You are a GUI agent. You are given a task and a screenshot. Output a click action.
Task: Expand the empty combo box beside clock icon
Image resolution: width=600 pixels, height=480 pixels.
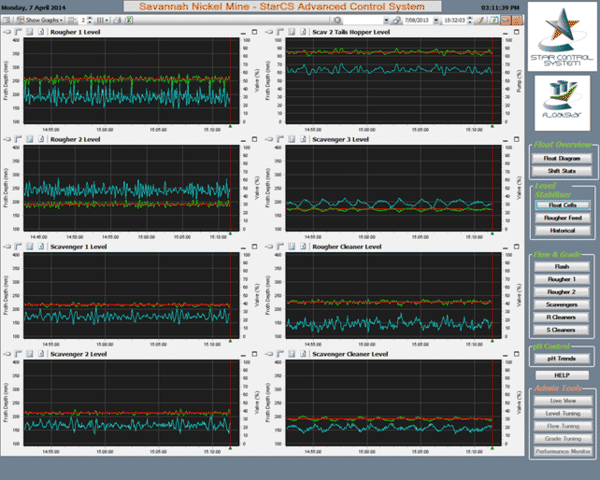[386, 20]
